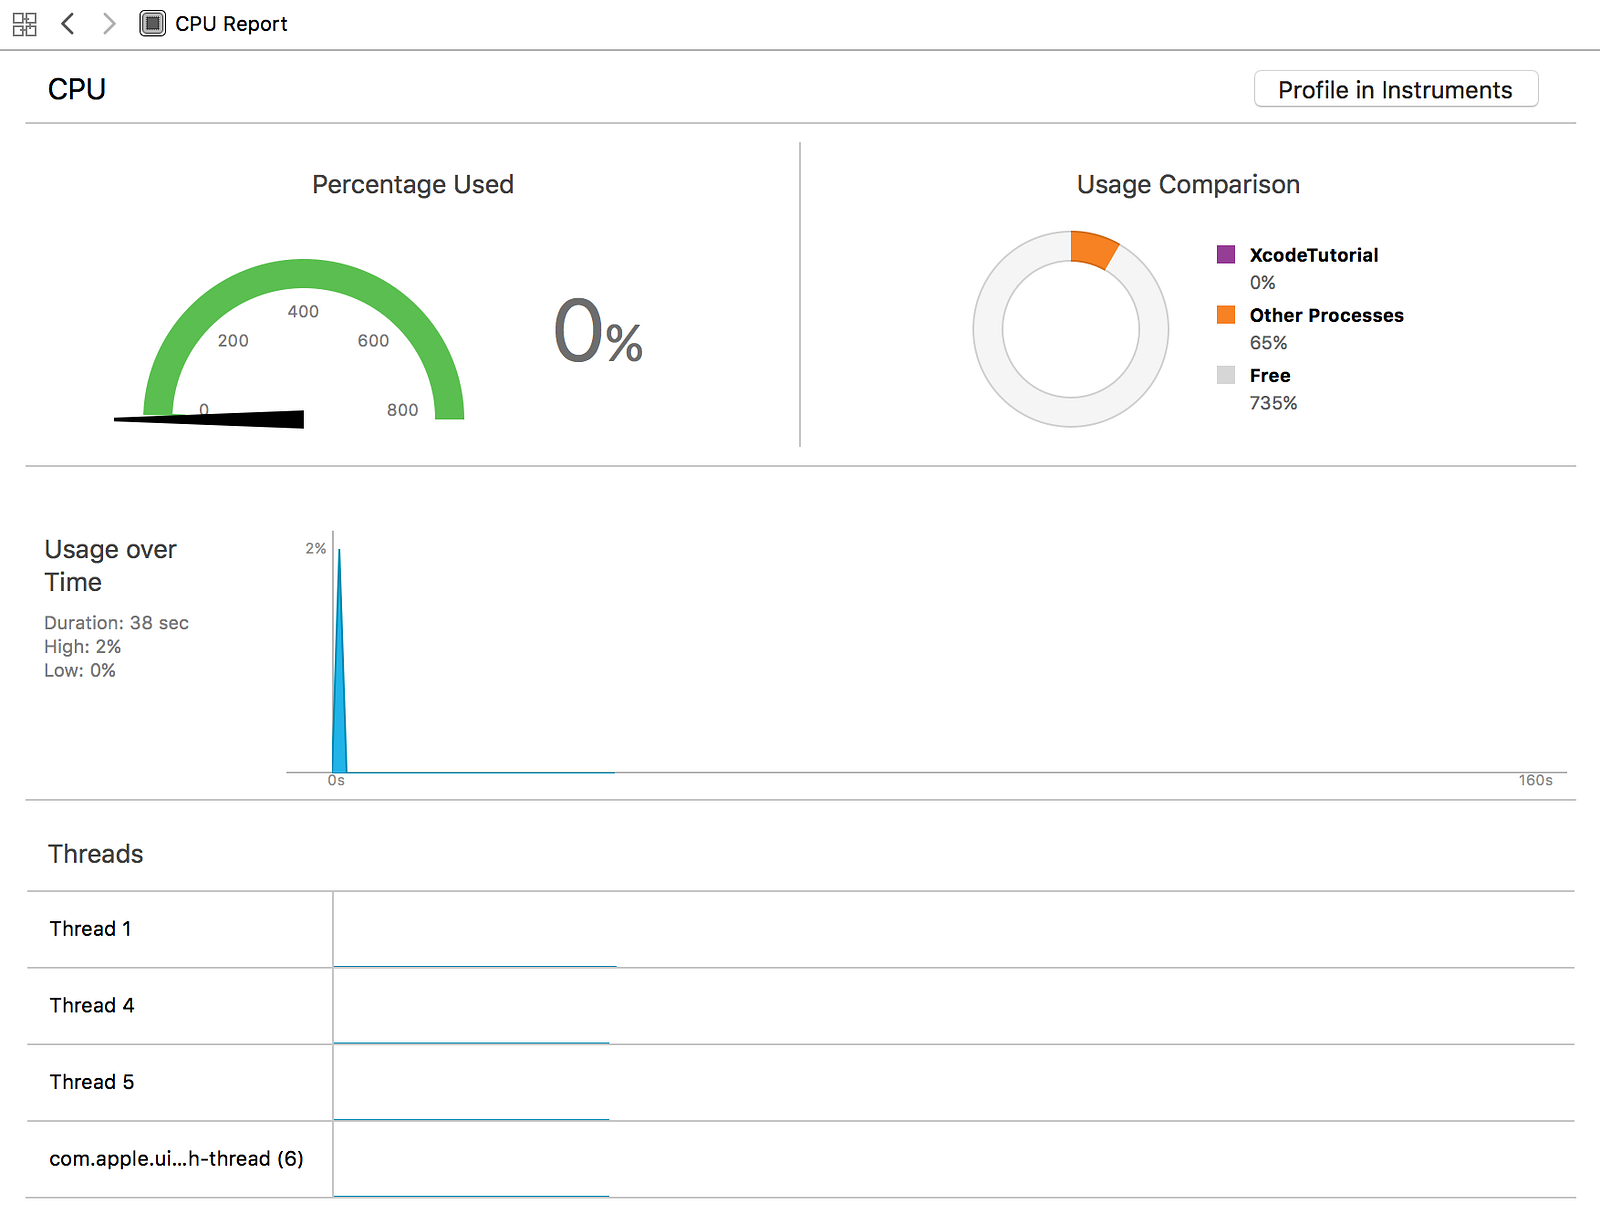Go back with the left chevron arrow
Viewport: 1600px width, 1213px height.
point(68,24)
